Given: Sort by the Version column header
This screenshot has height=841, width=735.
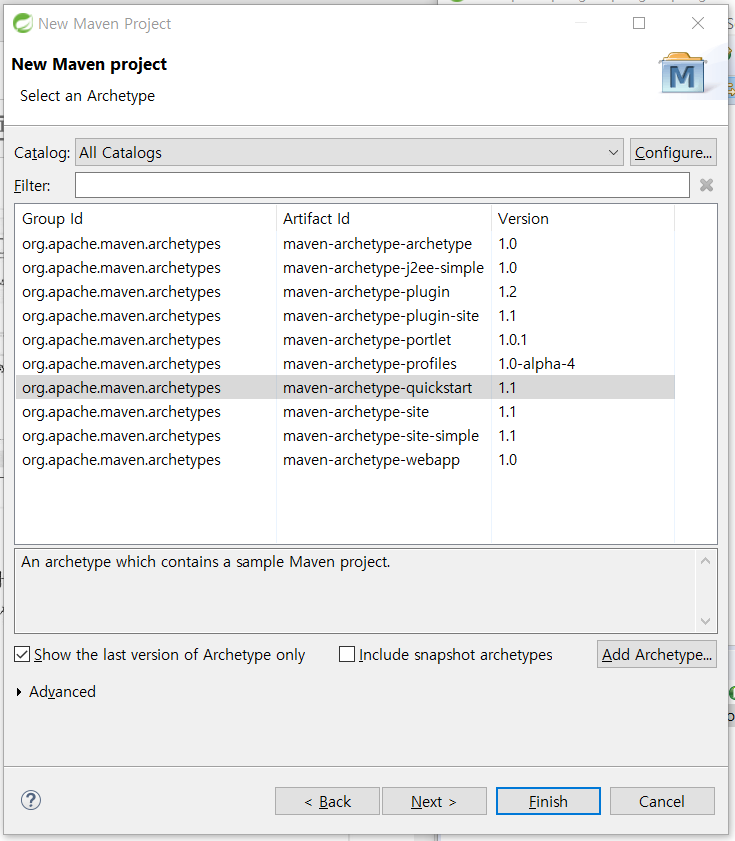Looking at the screenshot, I should pyautogui.click(x=583, y=218).
